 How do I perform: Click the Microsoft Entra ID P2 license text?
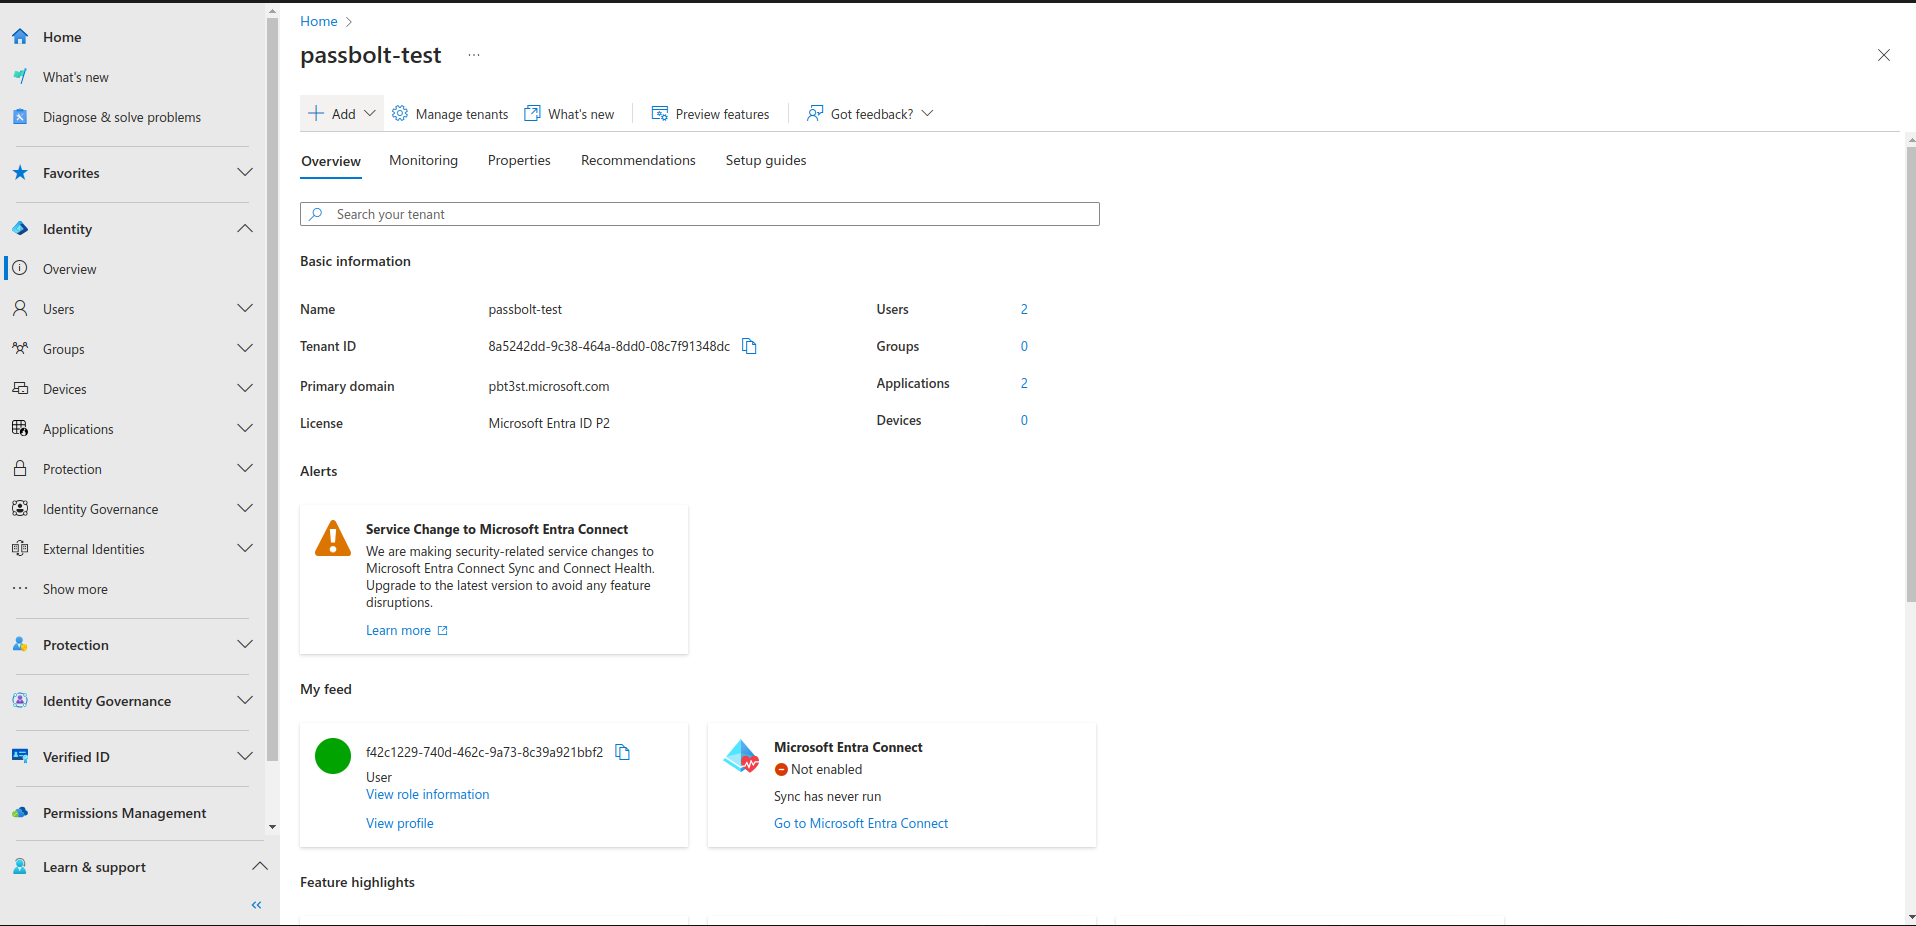coord(549,424)
